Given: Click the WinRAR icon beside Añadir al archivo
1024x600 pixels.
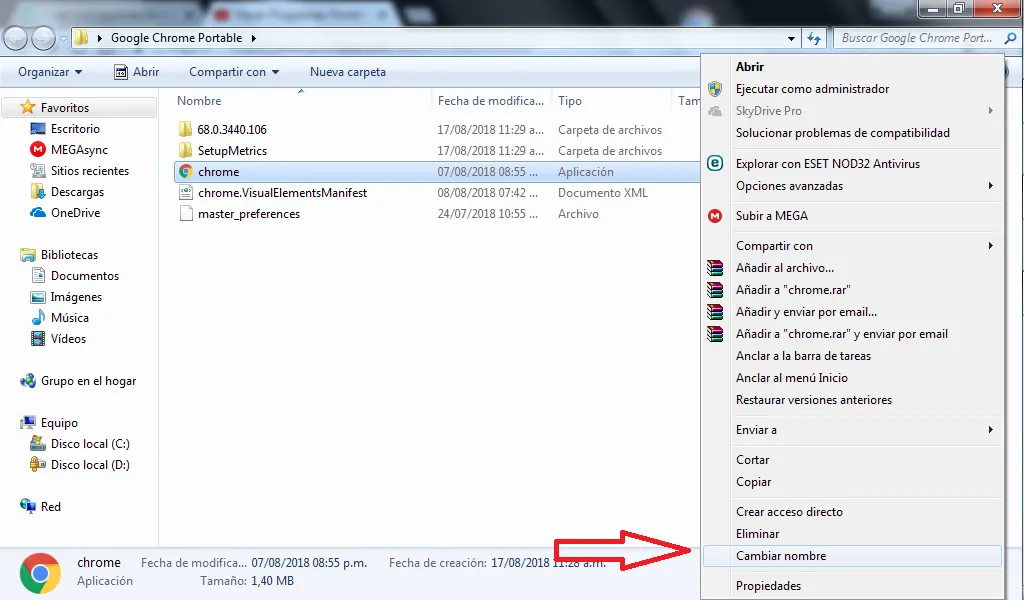Looking at the screenshot, I should click(715, 268).
